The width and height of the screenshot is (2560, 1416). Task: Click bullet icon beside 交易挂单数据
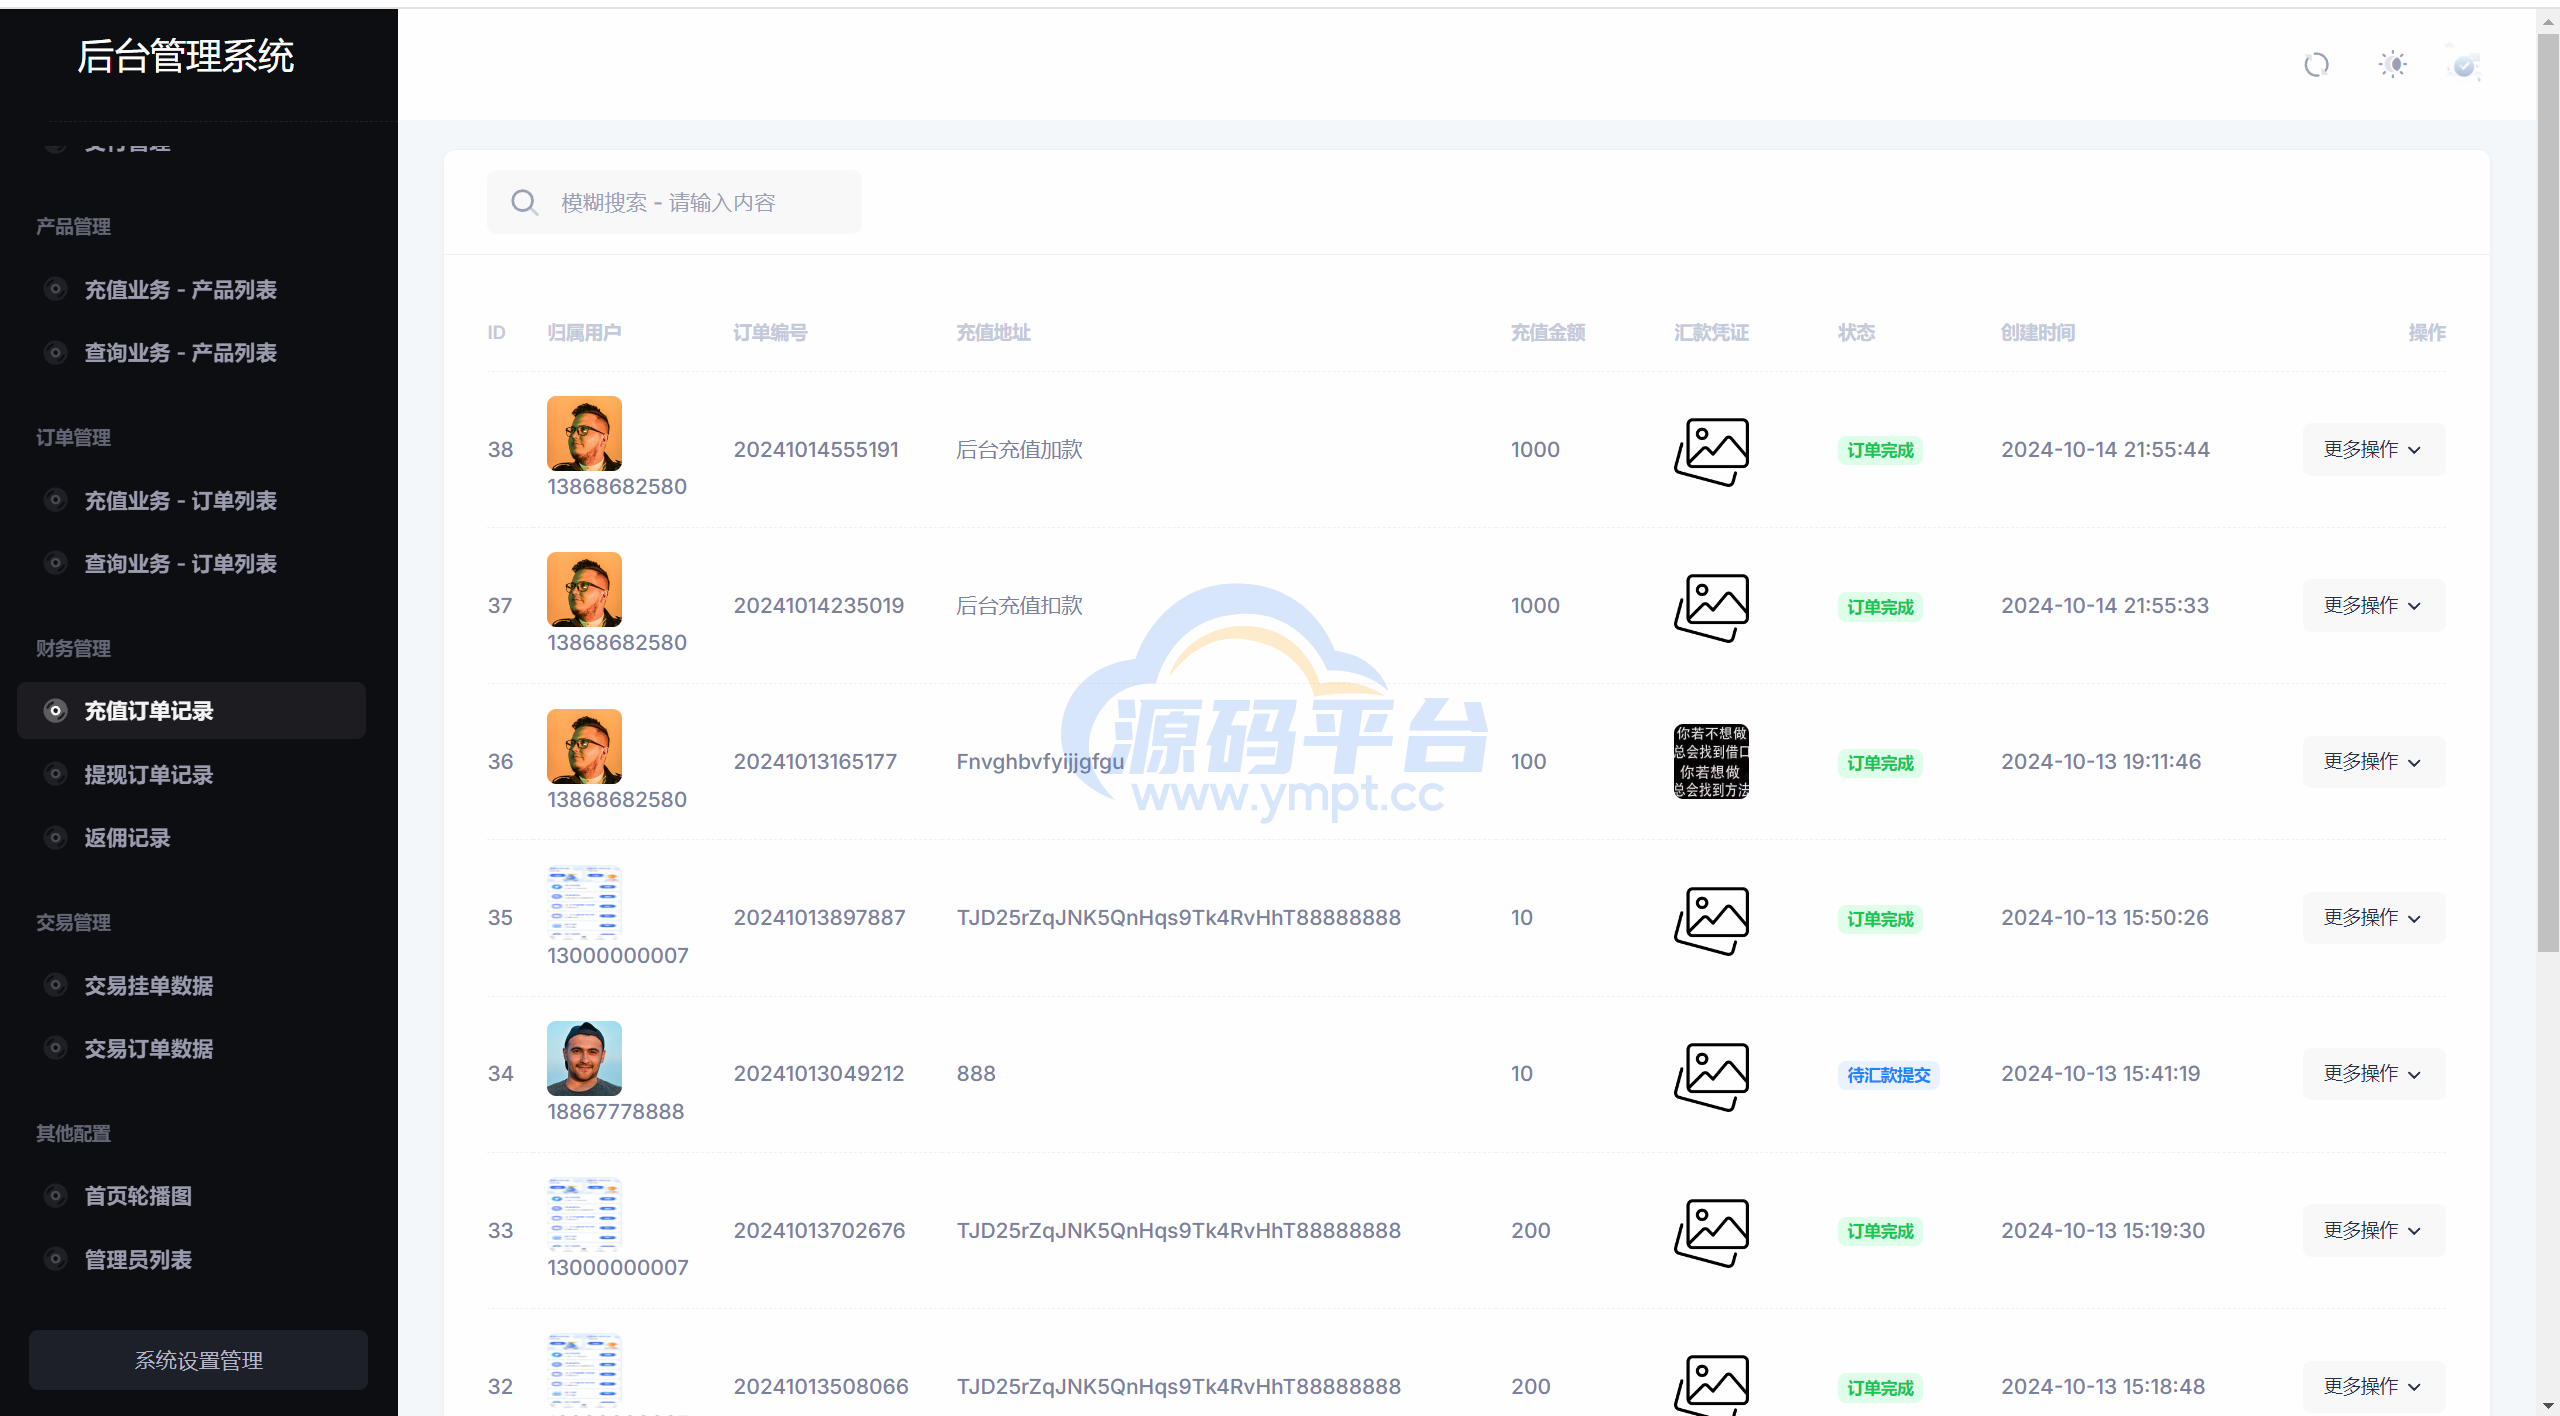[56, 986]
